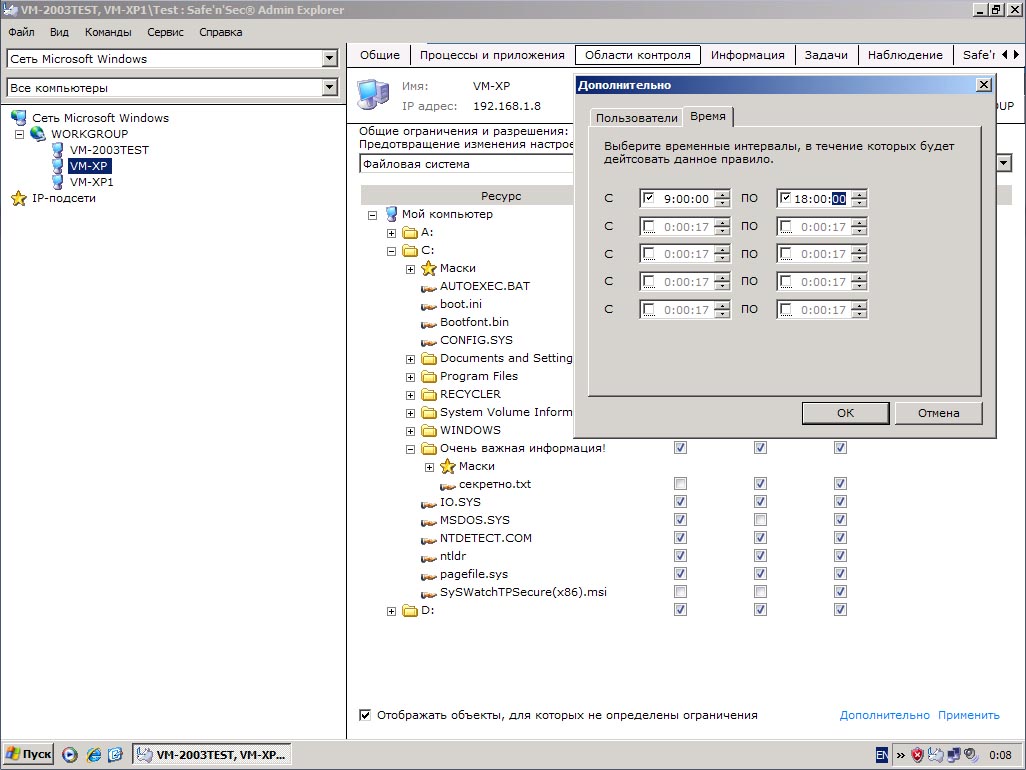Image resolution: width=1026 pixels, height=770 pixels.
Task: Click the Program Files folder icon
Action: (x=429, y=376)
